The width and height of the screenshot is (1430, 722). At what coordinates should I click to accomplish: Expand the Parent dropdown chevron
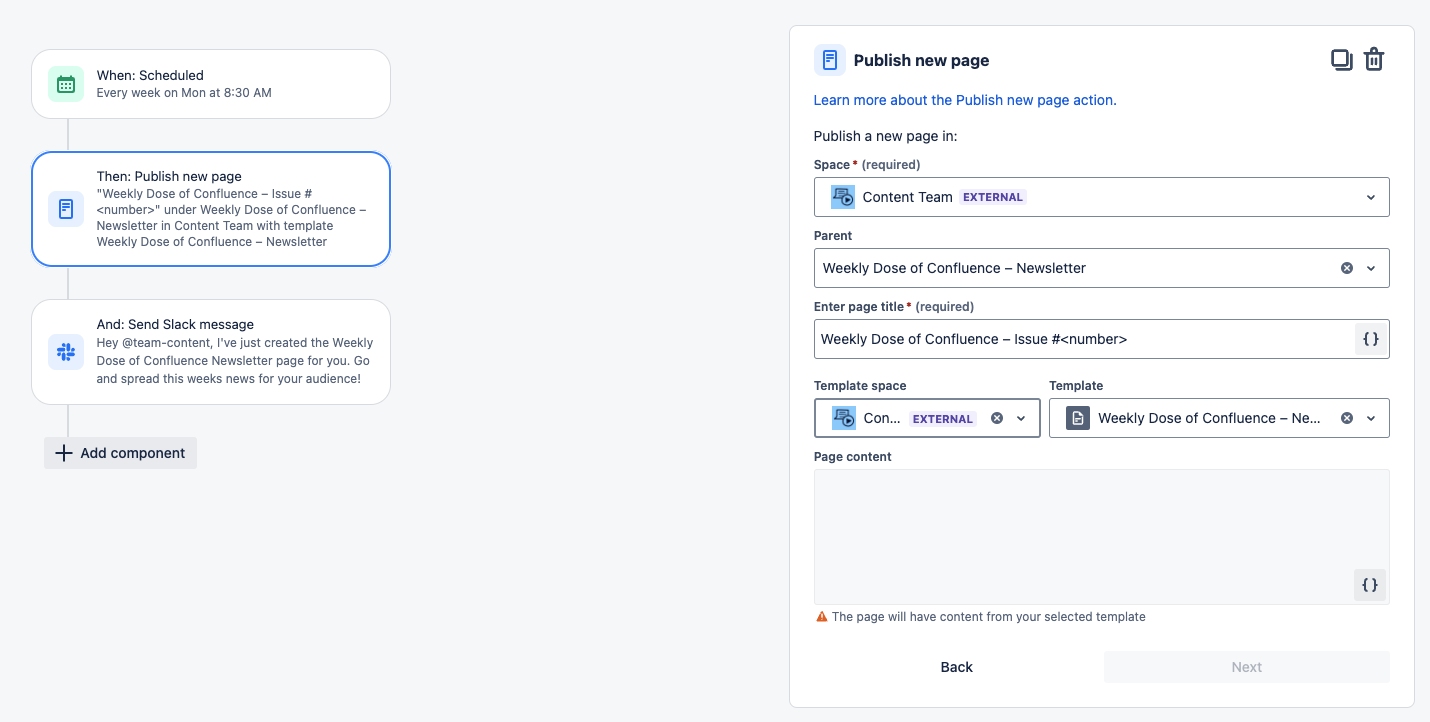(1371, 268)
